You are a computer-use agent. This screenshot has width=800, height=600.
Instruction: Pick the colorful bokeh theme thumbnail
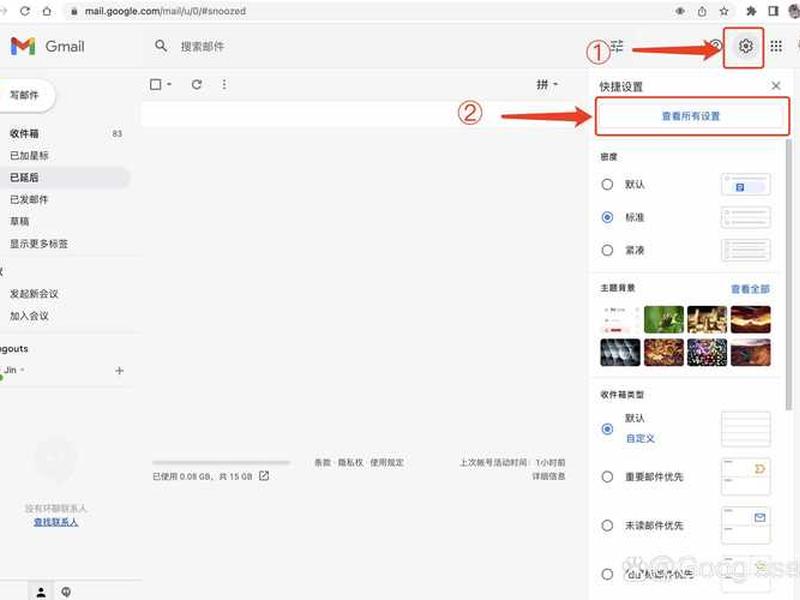[x=707, y=352]
